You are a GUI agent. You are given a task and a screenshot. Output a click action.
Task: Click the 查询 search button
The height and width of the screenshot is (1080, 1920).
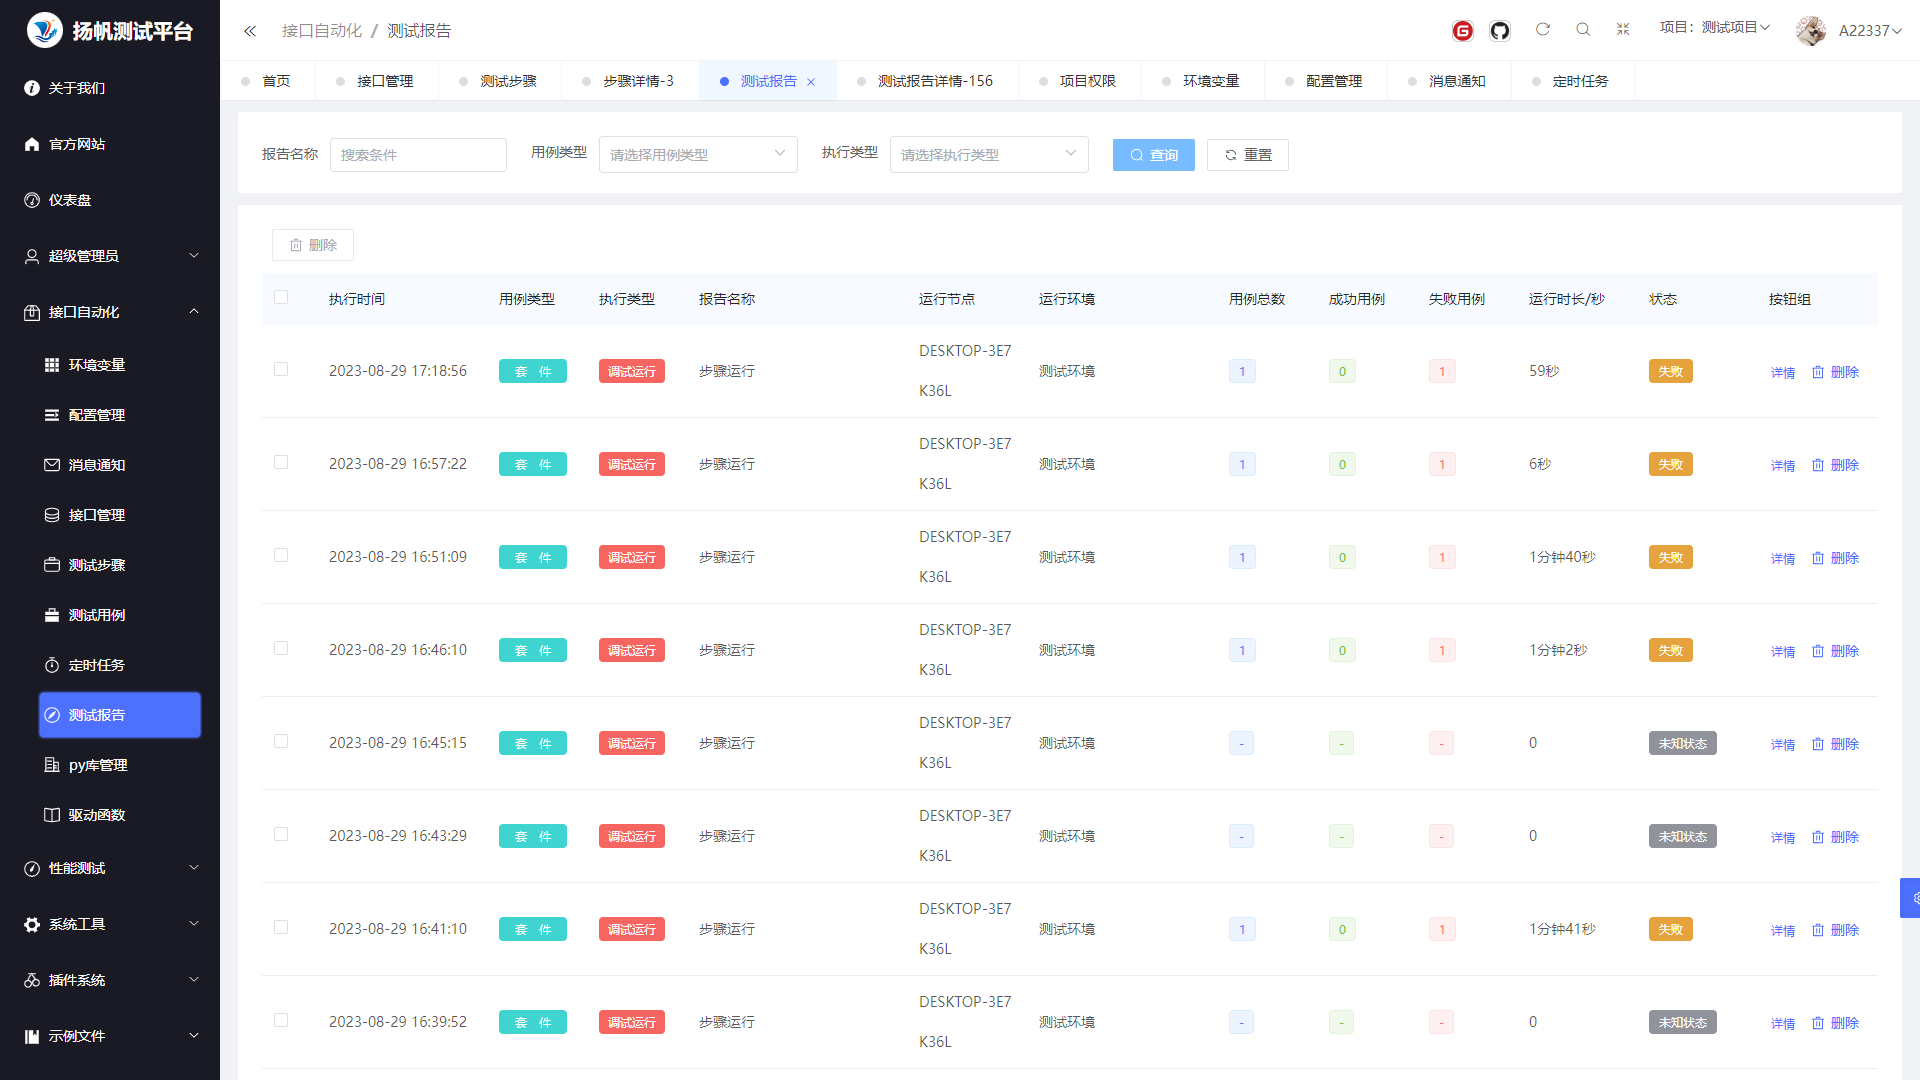coord(1153,155)
